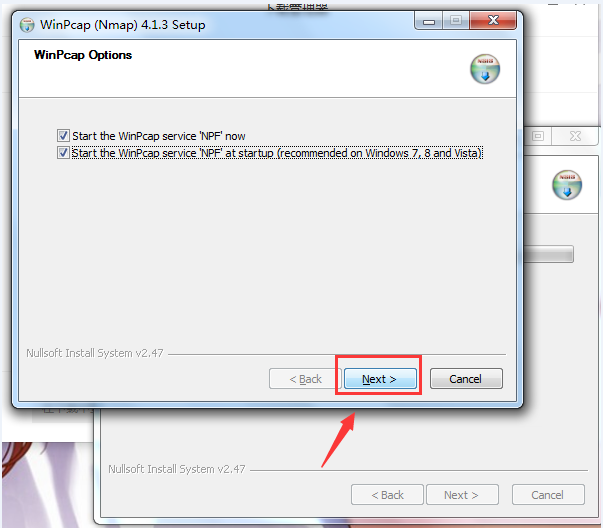Click < Back in the background installer window

point(387,495)
